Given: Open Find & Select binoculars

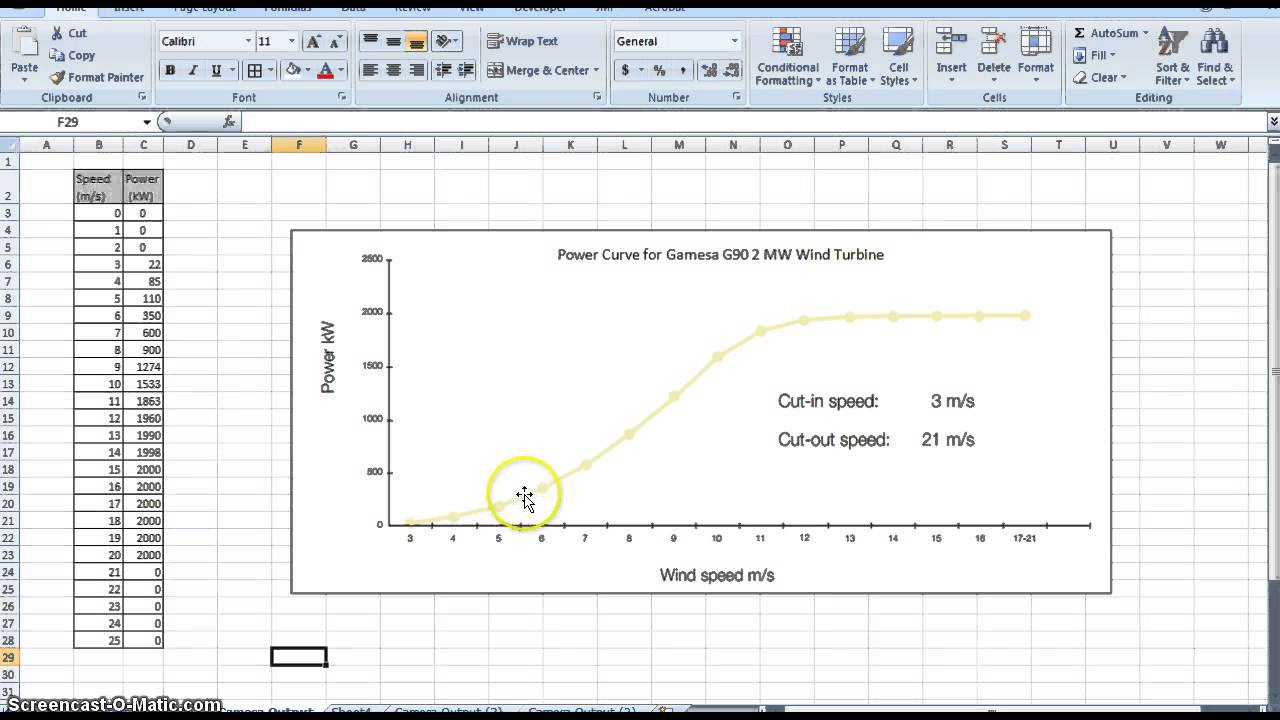Looking at the screenshot, I should (x=1215, y=55).
